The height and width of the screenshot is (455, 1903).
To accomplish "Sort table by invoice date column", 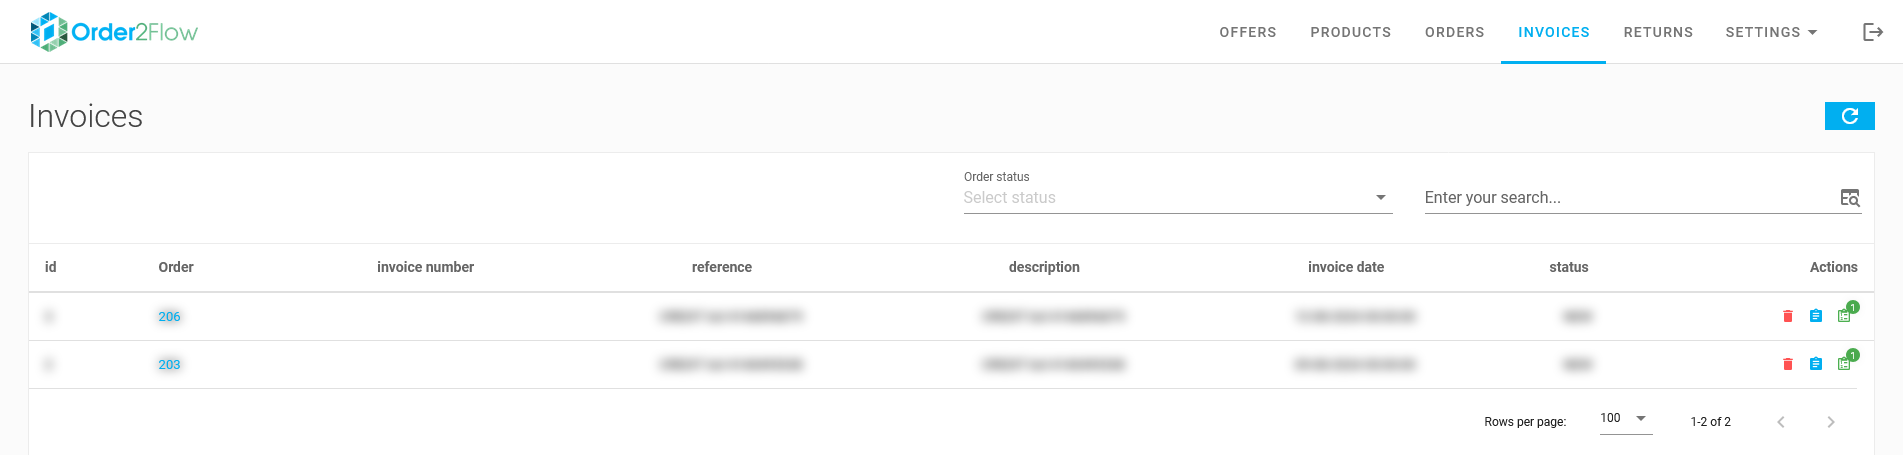I will coord(1345,267).
